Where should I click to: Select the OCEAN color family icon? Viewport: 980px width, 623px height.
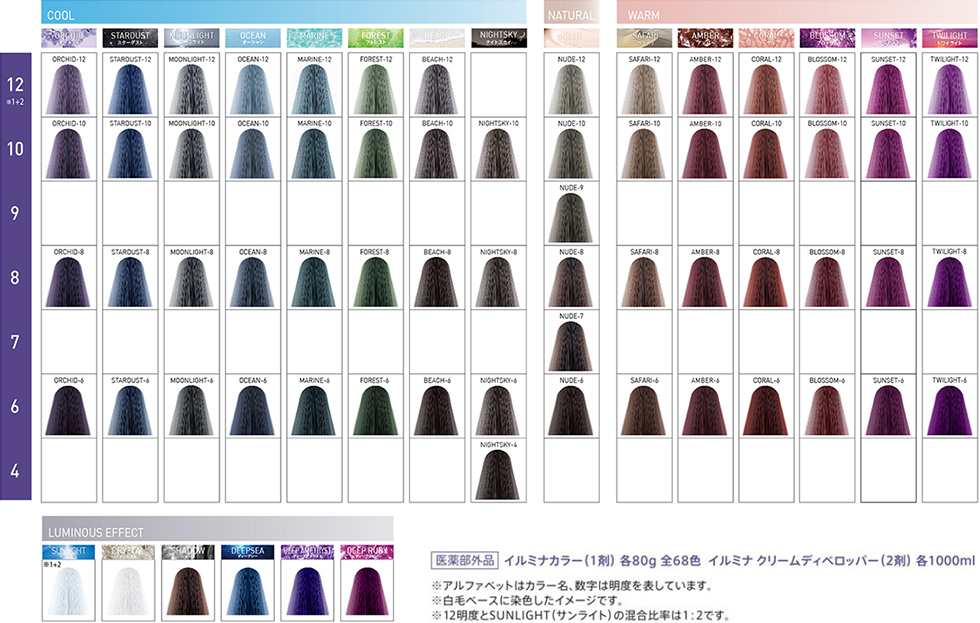tap(251, 35)
